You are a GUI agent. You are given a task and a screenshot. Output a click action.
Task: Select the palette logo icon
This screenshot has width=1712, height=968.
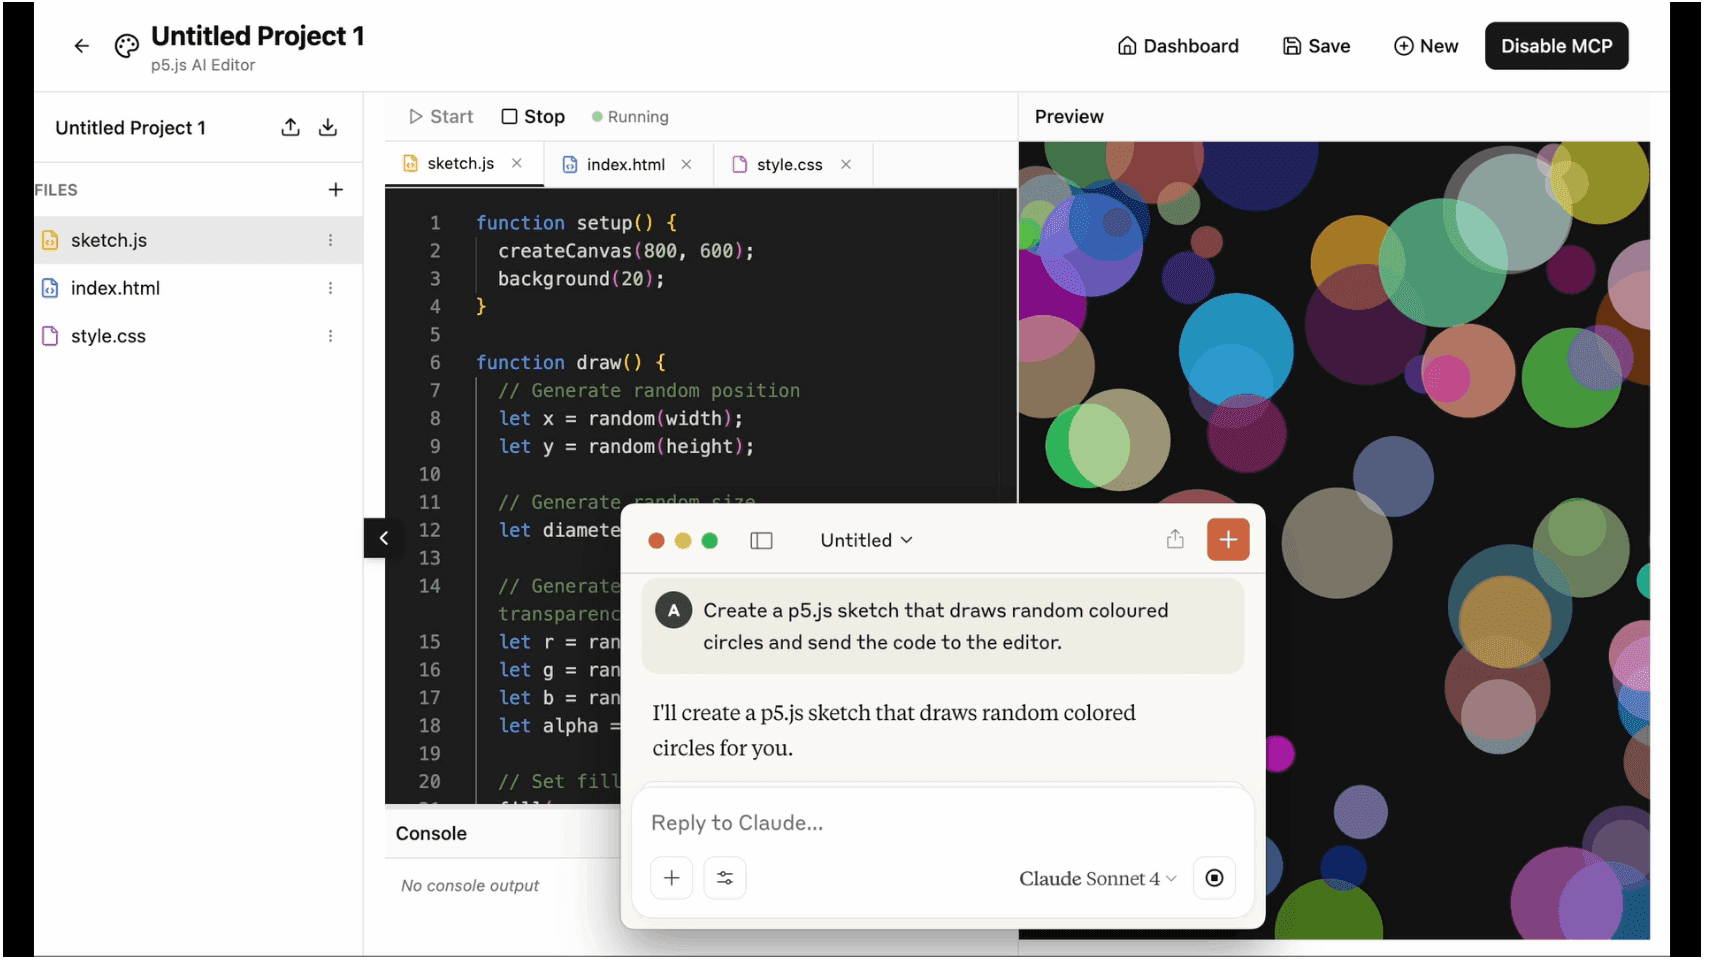126,45
